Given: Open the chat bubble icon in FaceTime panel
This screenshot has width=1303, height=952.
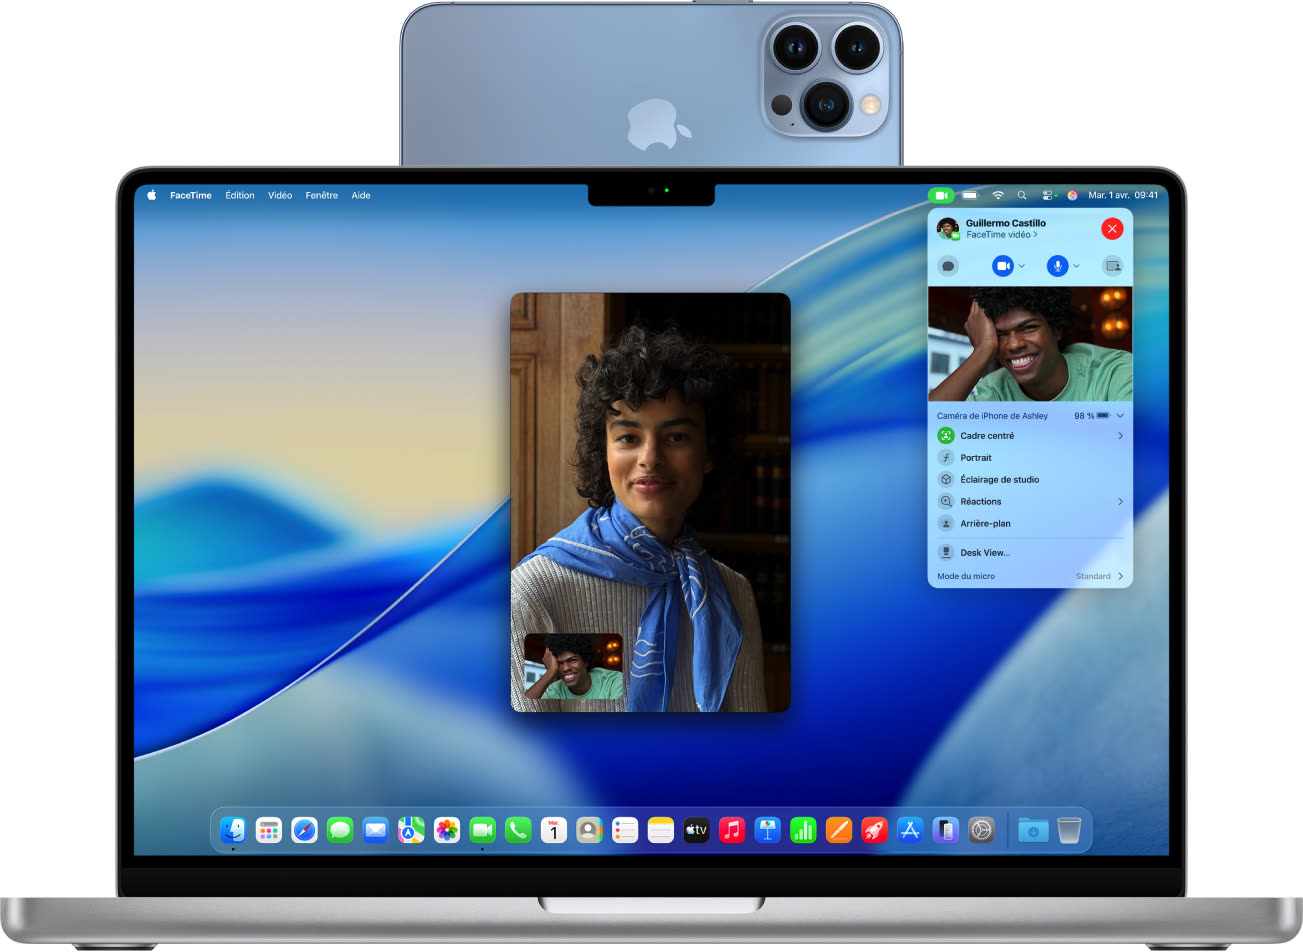Looking at the screenshot, I should coord(948,266).
